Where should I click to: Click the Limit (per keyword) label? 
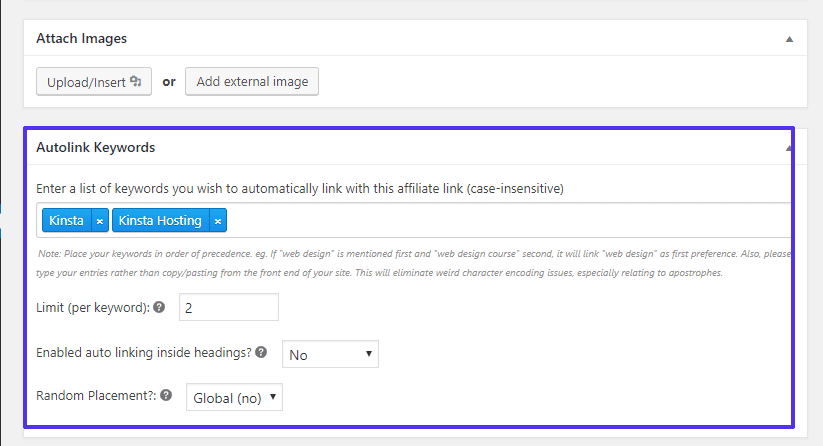[92, 308]
